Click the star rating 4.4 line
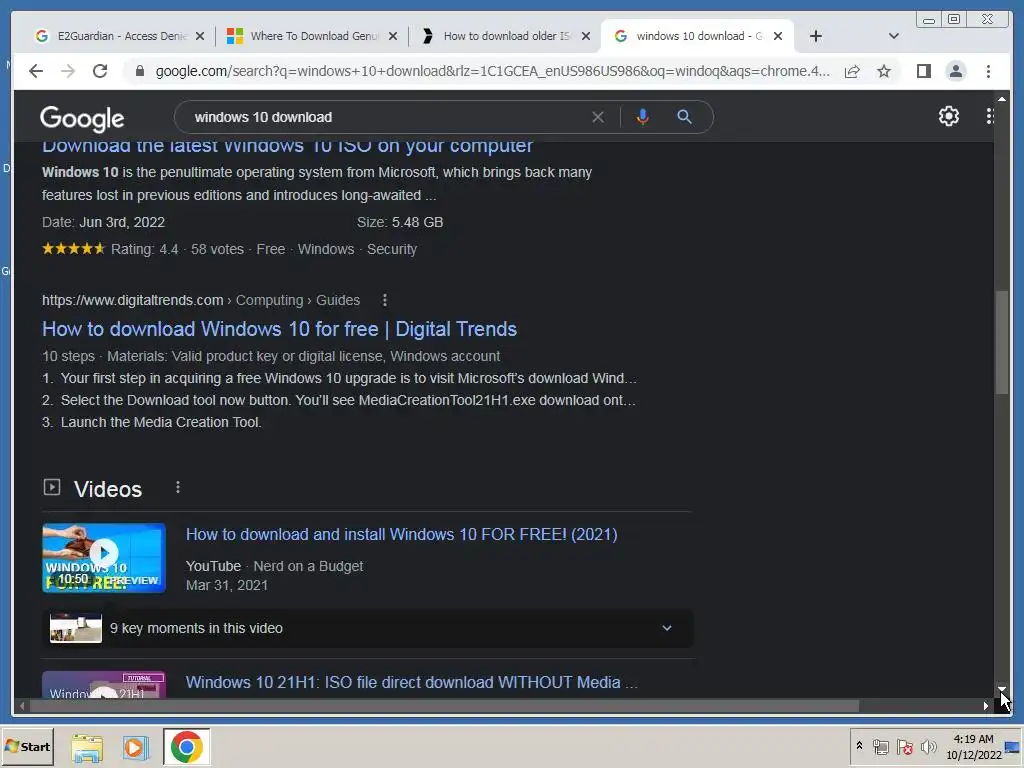The image size is (1024, 768). point(229,249)
